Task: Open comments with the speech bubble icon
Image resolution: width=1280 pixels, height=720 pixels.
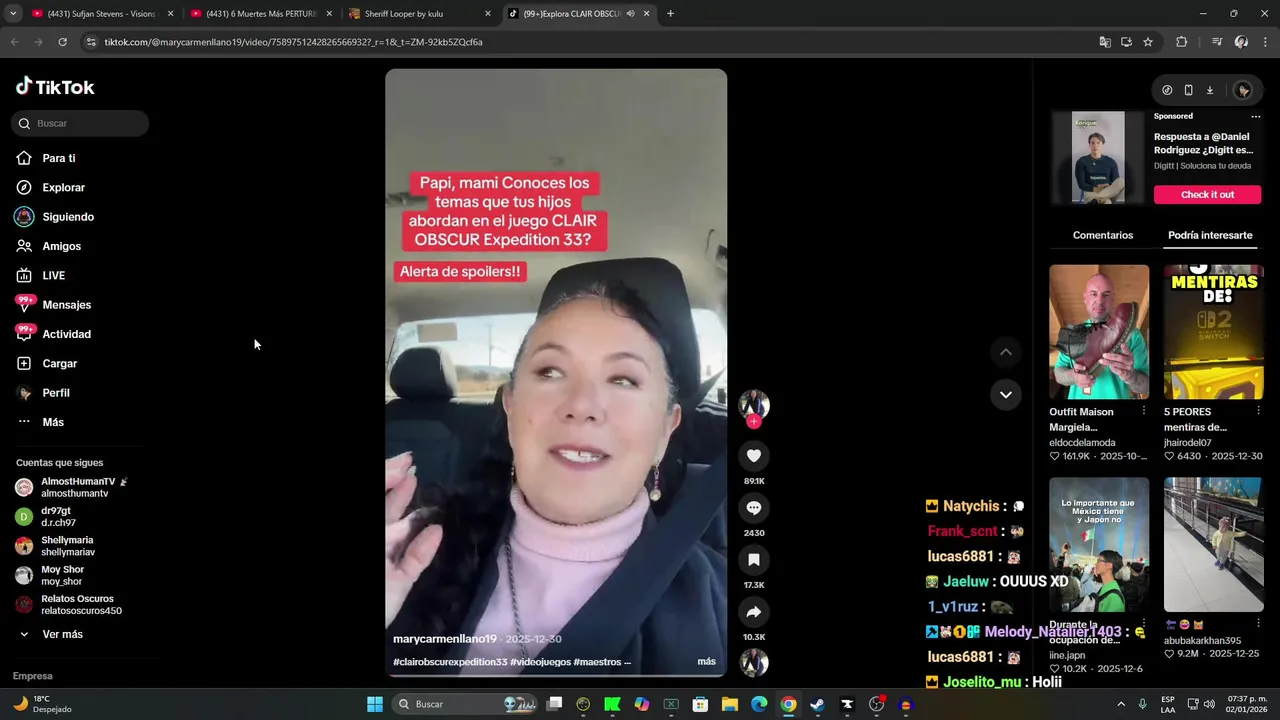Action: (x=754, y=508)
